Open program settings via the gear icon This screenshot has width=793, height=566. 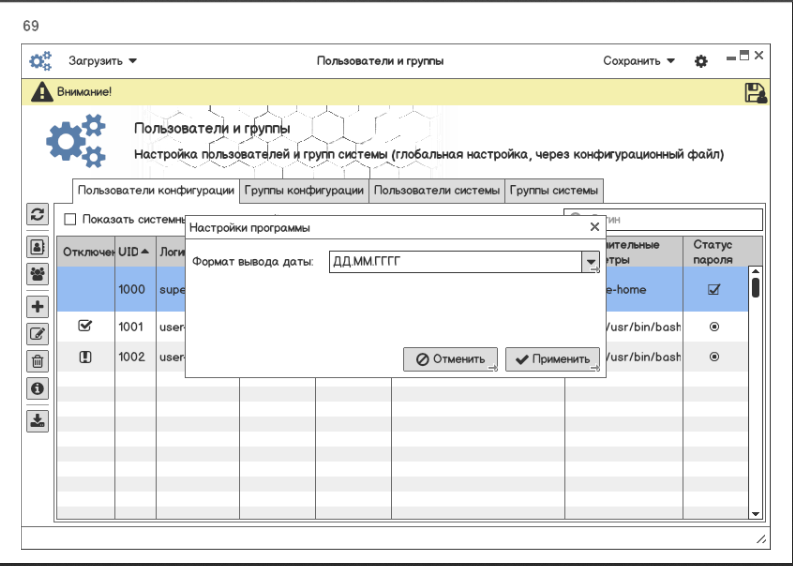(701, 61)
